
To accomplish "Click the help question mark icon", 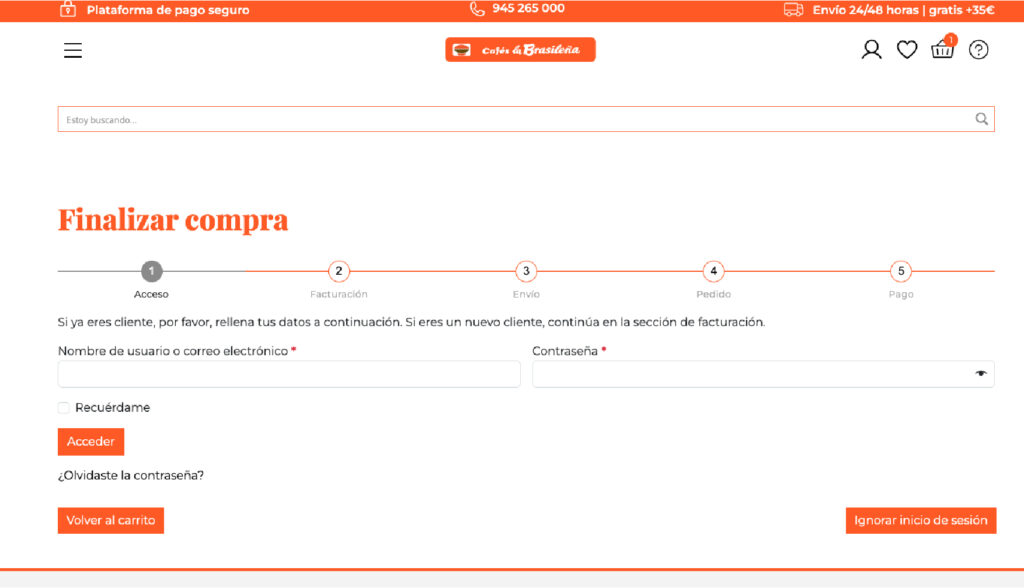I will (x=978, y=50).
